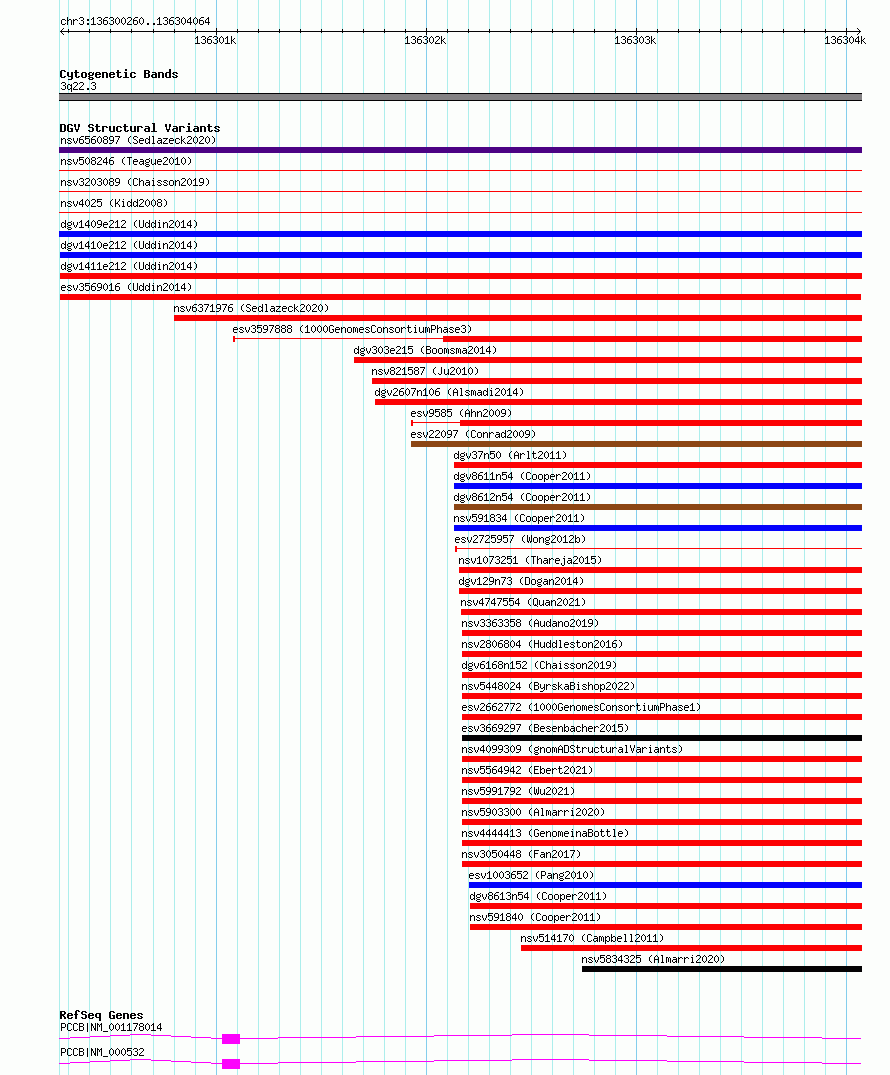Viewport: 890px width, 1075px height.
Task: Click the 136303k ruler tick label
Action: coord(635,40)
